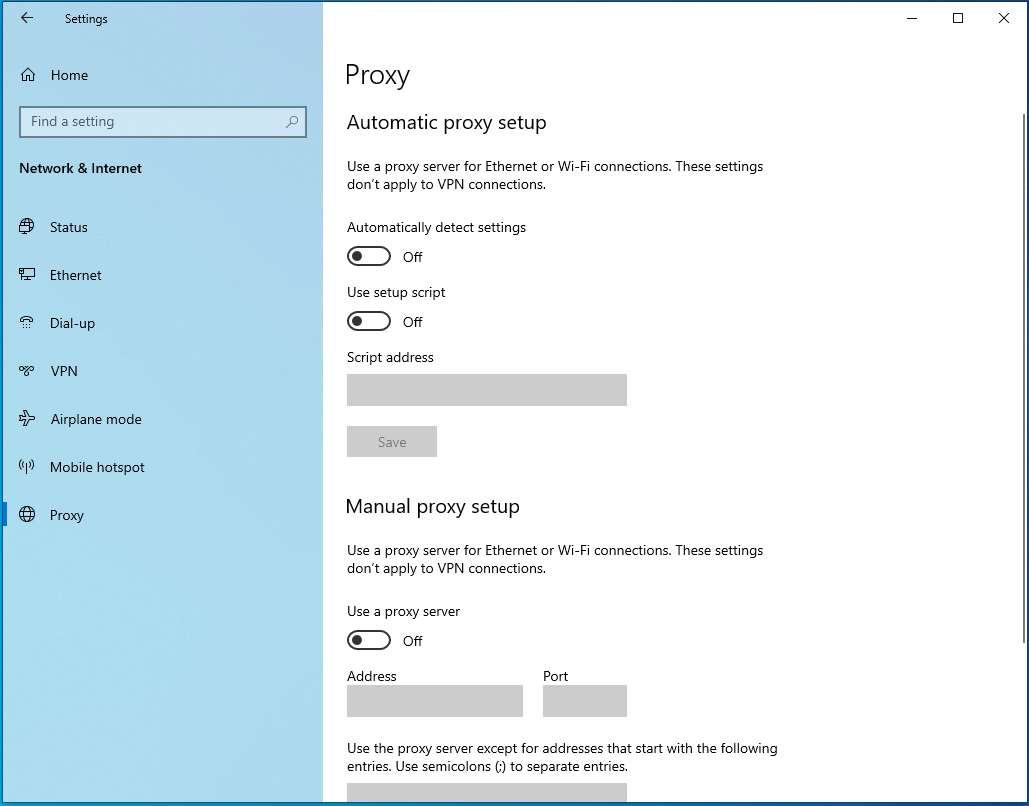Click the back arrow icon
Image resolution: width=1029 pixels, height=806 pixels.
(x=27, y=18)
